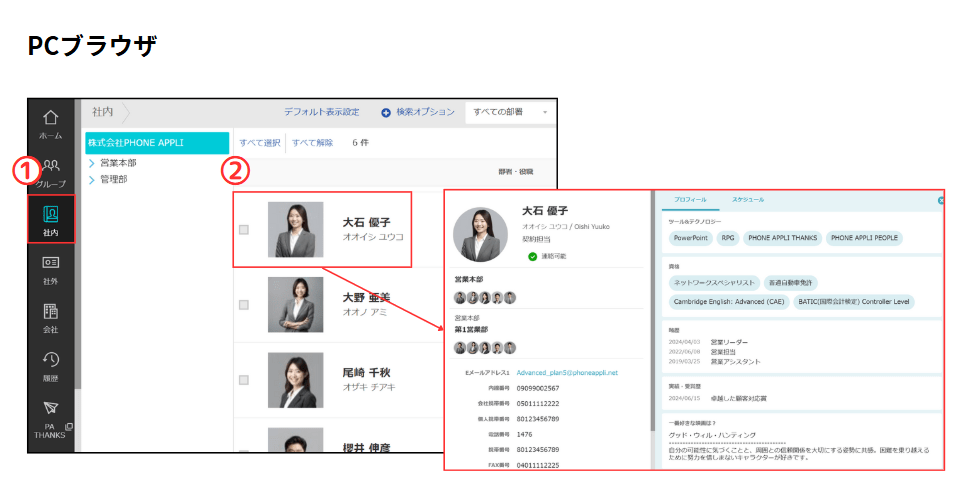Open 尾崎 千秋's profile photo thumbnail

pos(292,380)
